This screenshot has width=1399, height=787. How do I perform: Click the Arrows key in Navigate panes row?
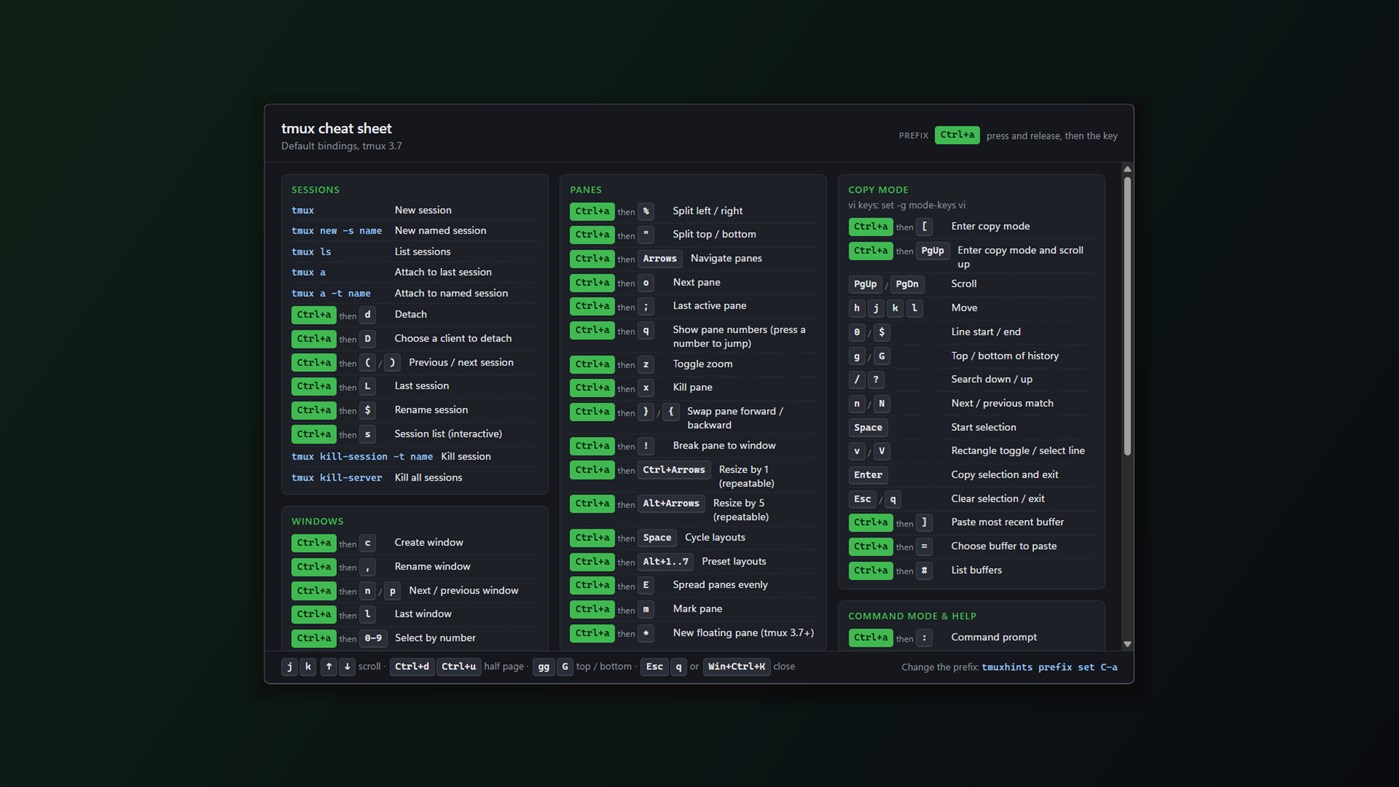(x=660, y=259)
